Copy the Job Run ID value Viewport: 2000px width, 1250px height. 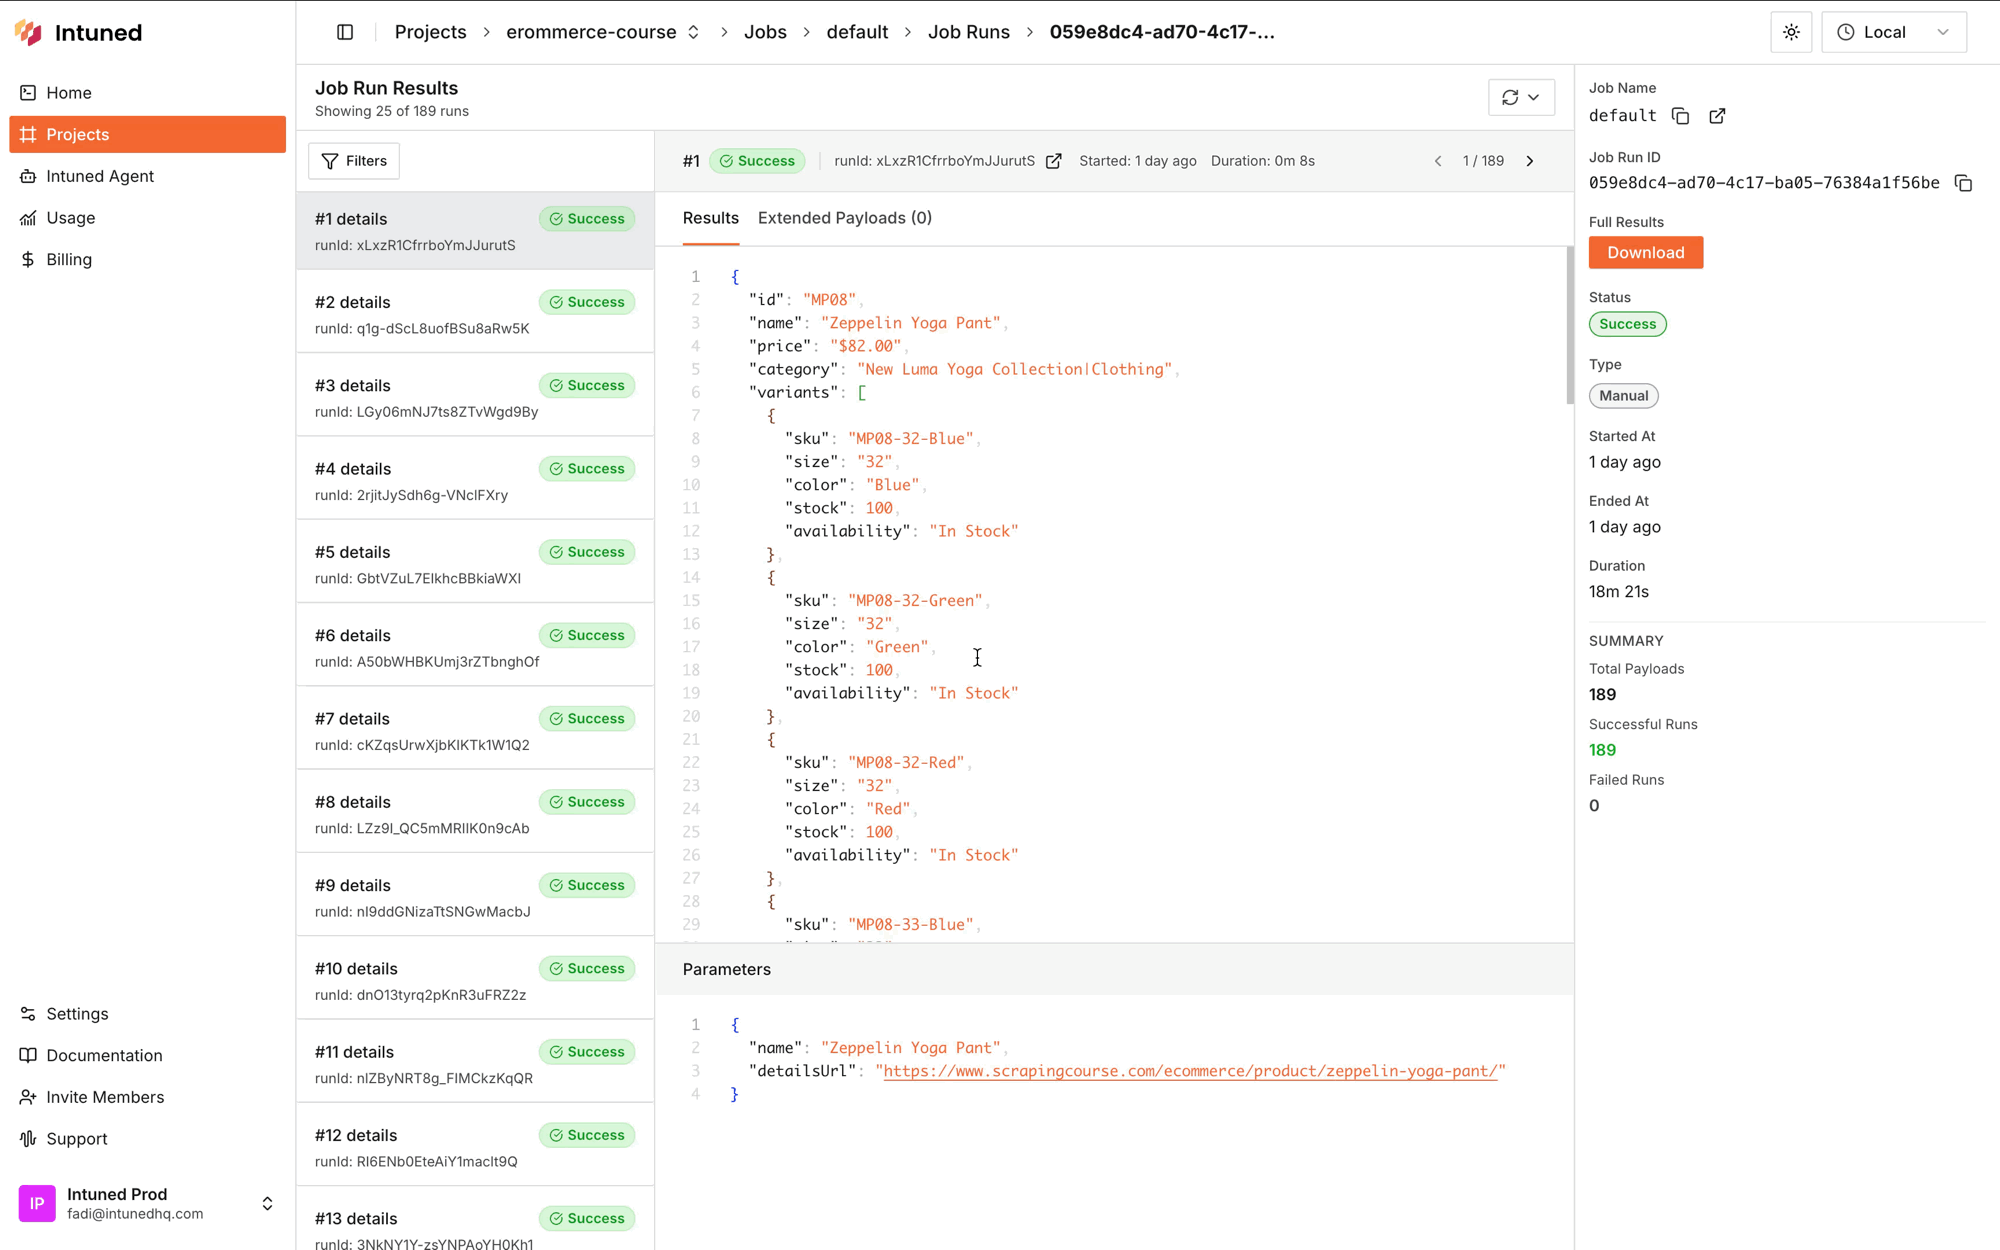pyautogui.click(x=1964, y=183)
